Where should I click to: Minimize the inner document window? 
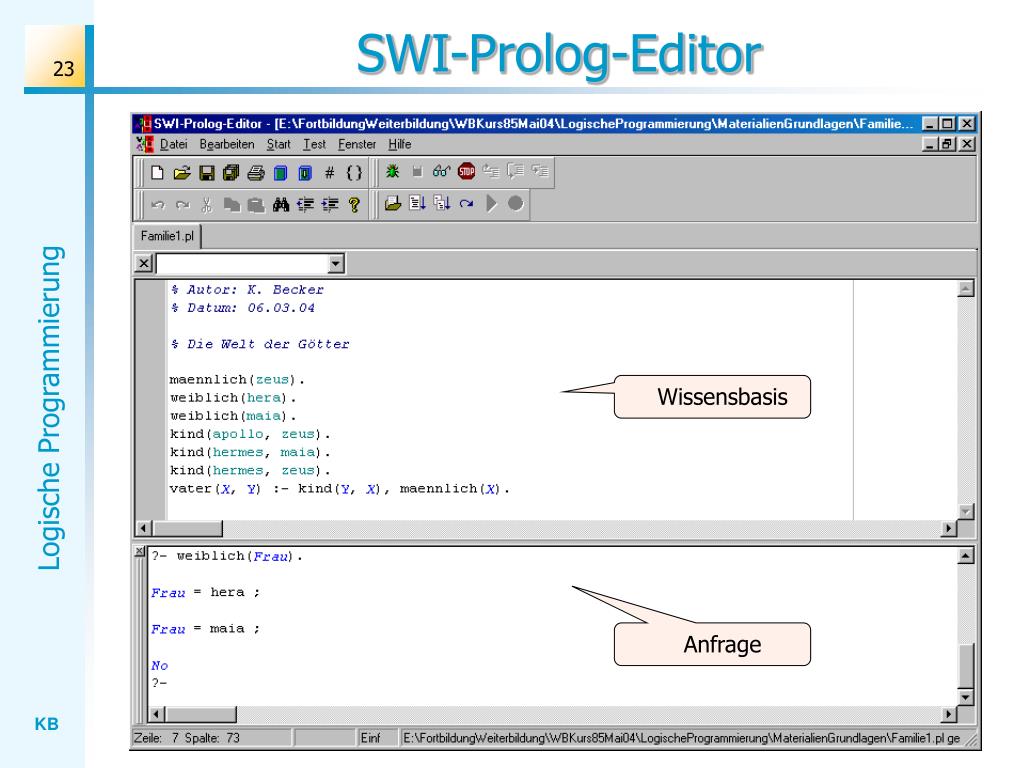point(931,144)
